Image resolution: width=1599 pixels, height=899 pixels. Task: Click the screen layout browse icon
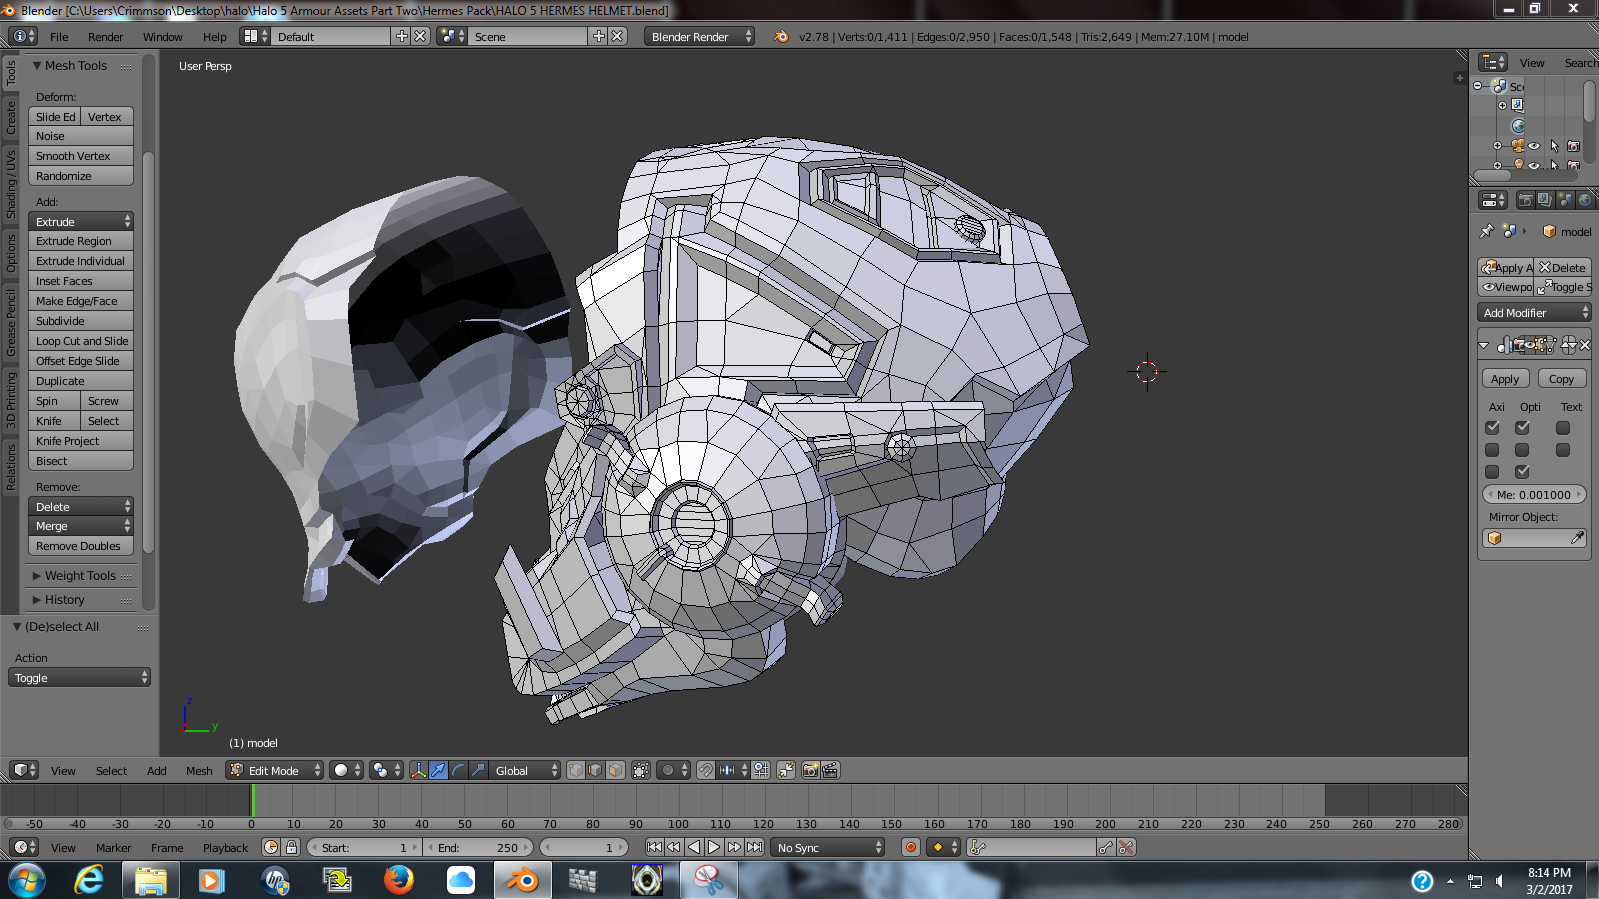pos(256,36)
